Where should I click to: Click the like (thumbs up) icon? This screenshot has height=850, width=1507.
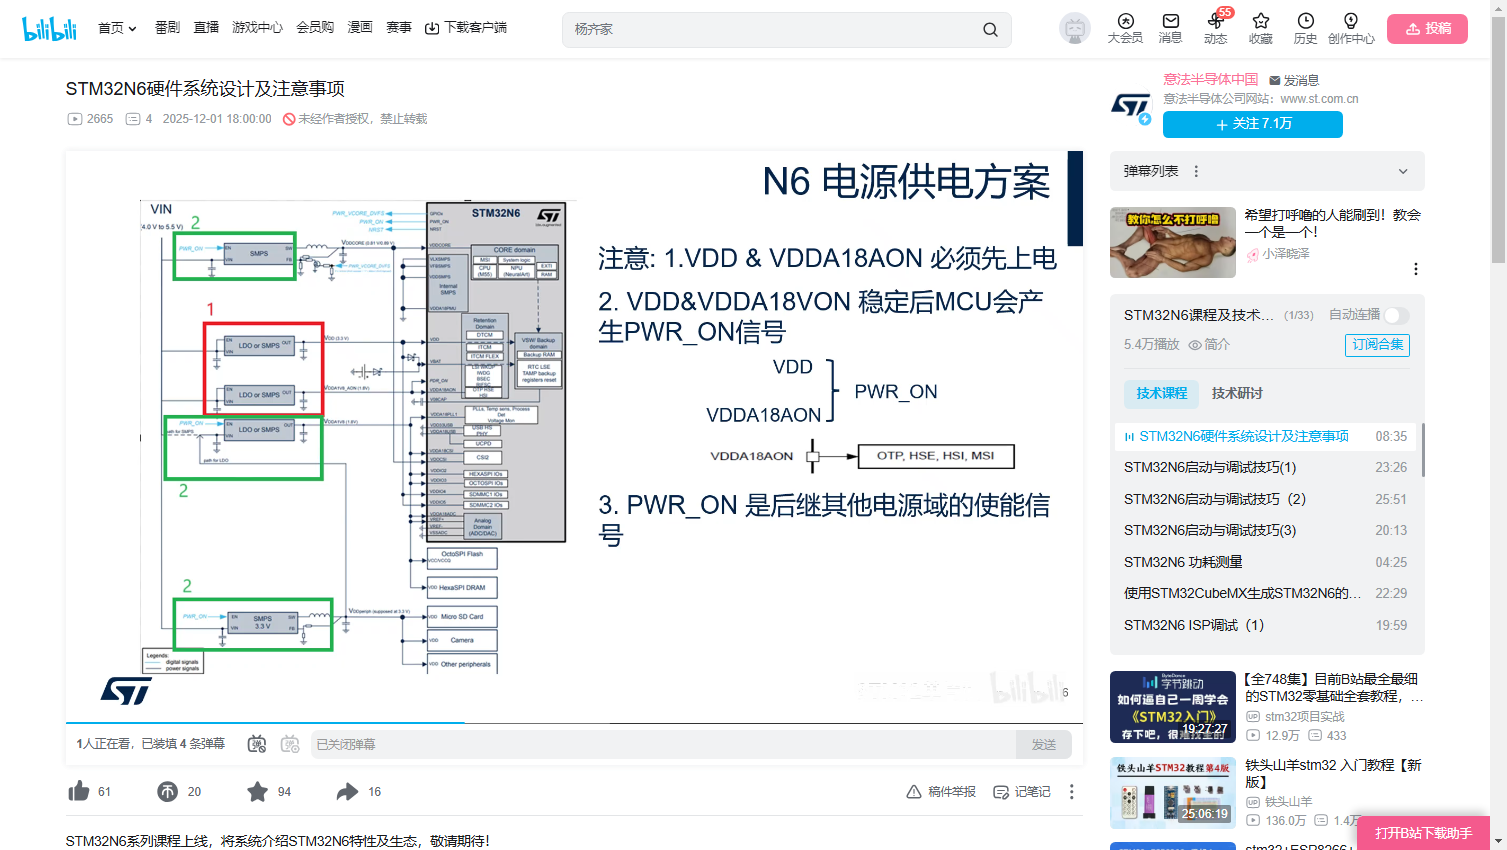click(79, 792)
